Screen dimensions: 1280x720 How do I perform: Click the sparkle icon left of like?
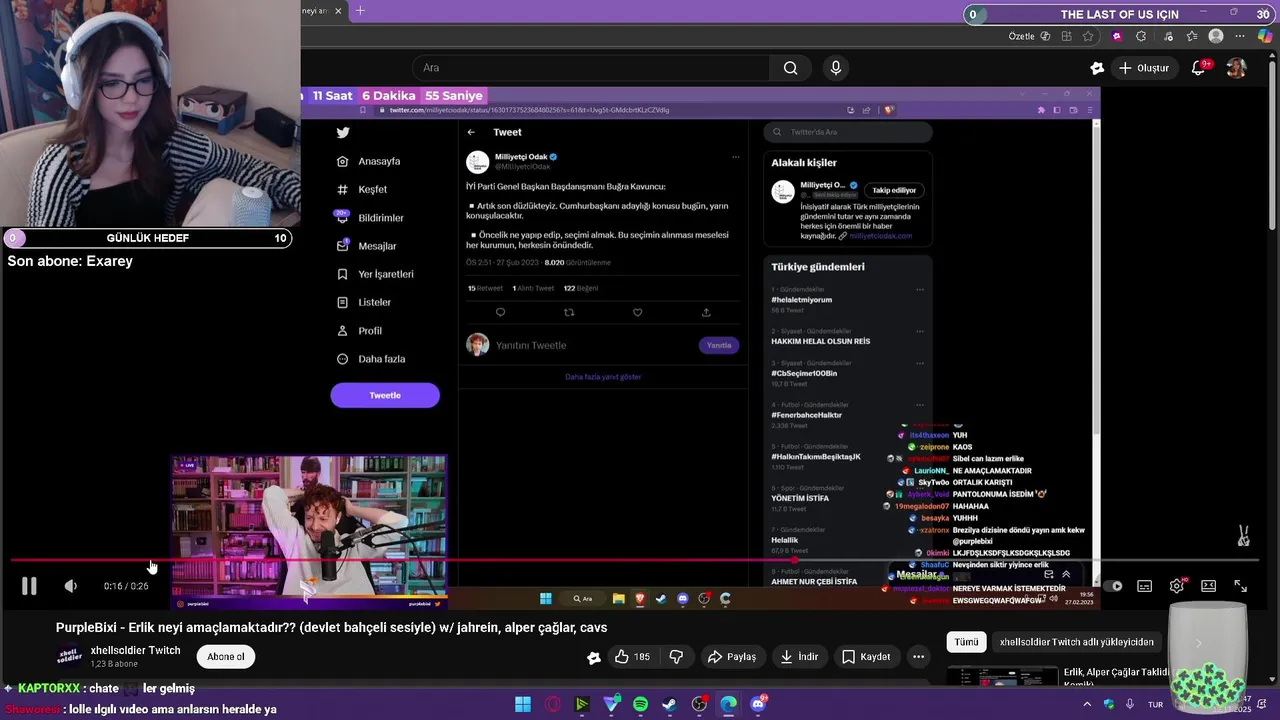(x=594, y=657)
